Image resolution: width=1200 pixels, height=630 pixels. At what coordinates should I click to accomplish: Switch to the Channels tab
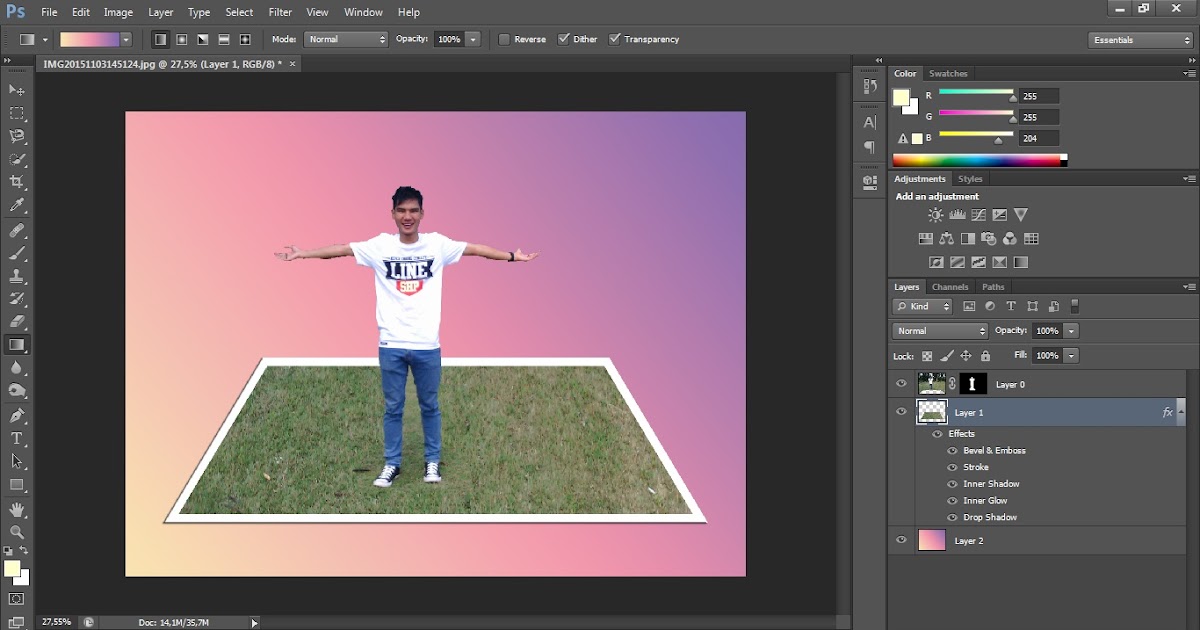950,286
